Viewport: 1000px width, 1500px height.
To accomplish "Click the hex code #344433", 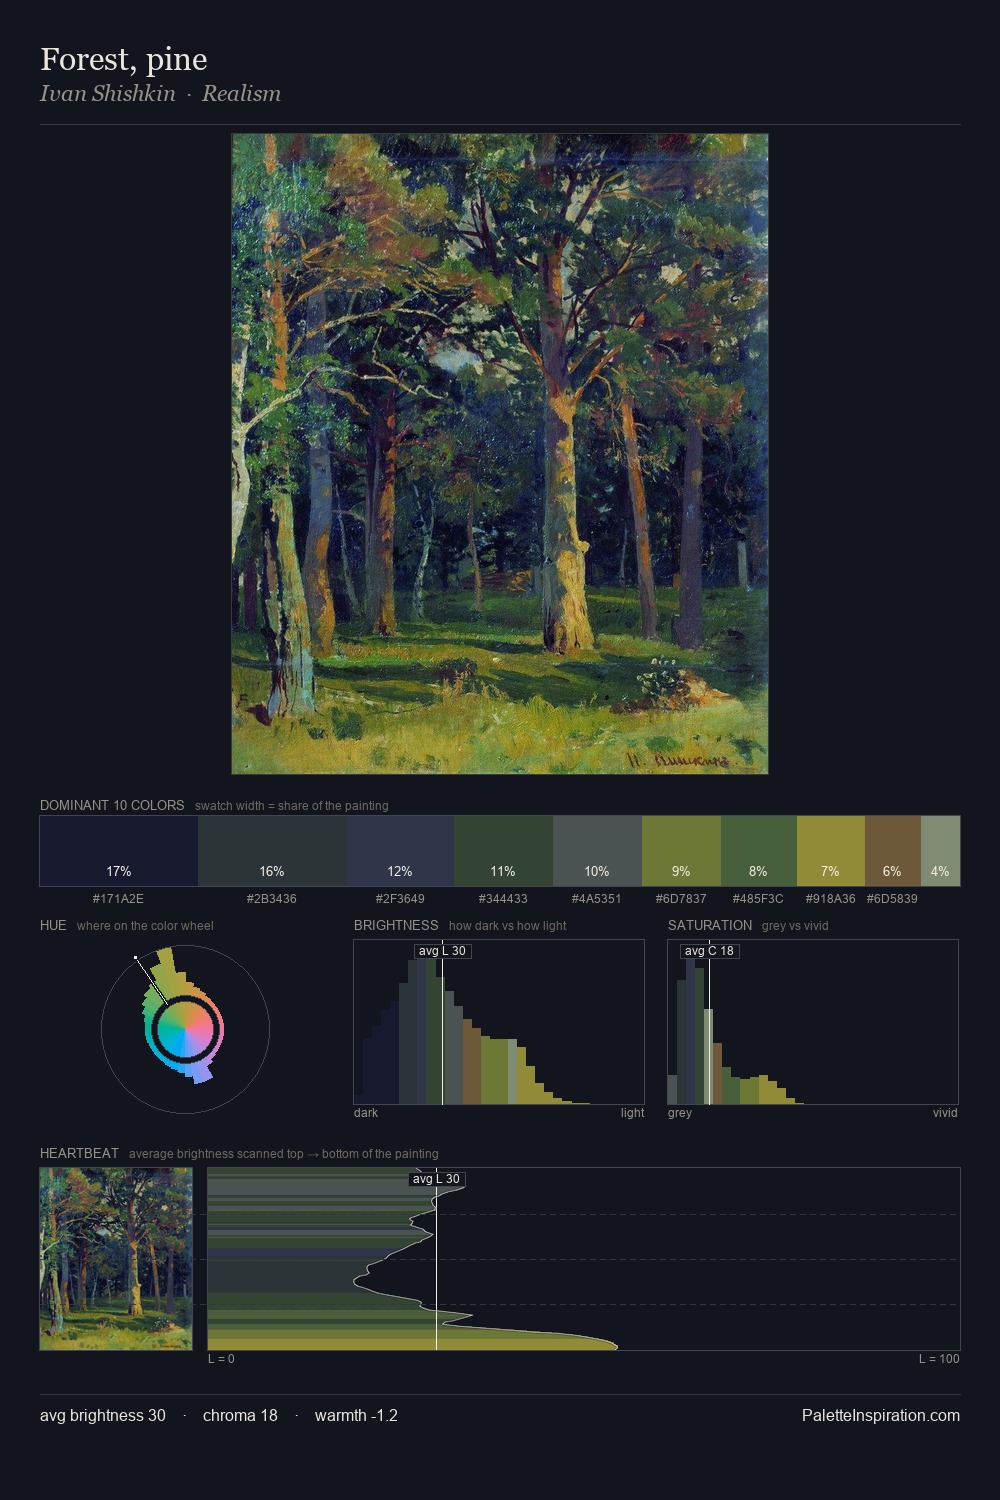I will pyautogui.click(x=503, y=899).
